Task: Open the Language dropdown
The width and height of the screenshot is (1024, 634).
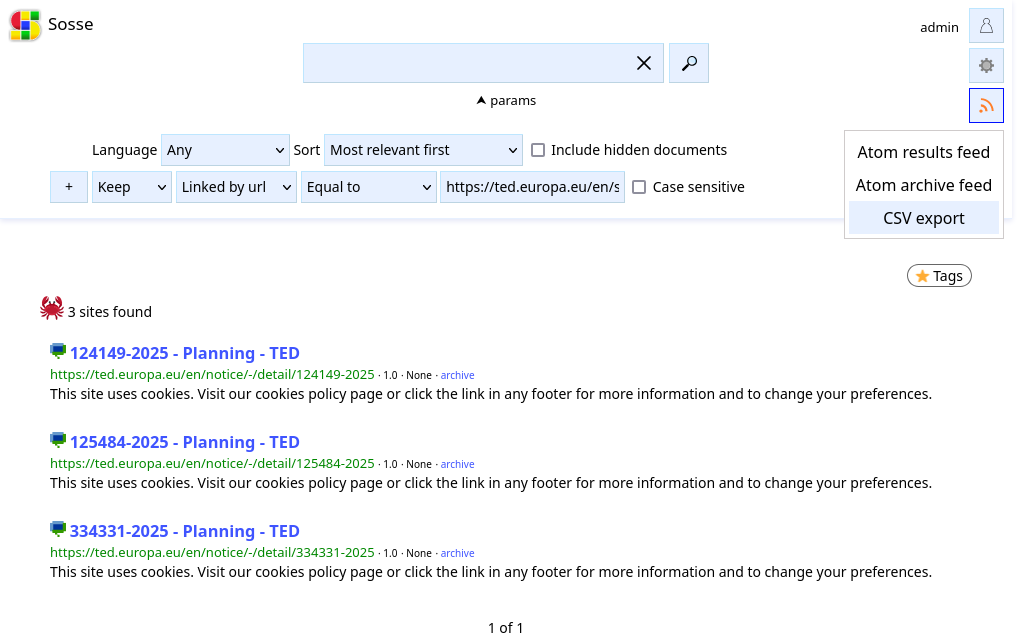Action: [225, 150]
